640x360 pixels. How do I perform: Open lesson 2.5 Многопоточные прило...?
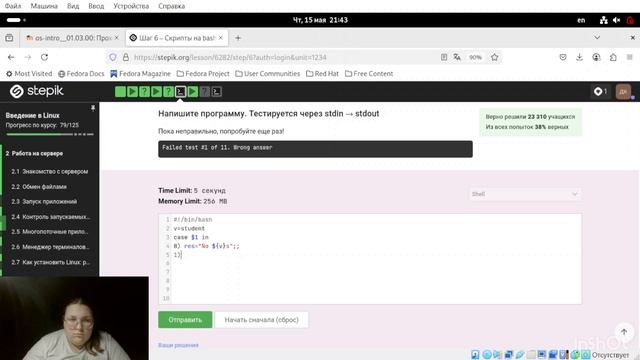click(49, 232)
